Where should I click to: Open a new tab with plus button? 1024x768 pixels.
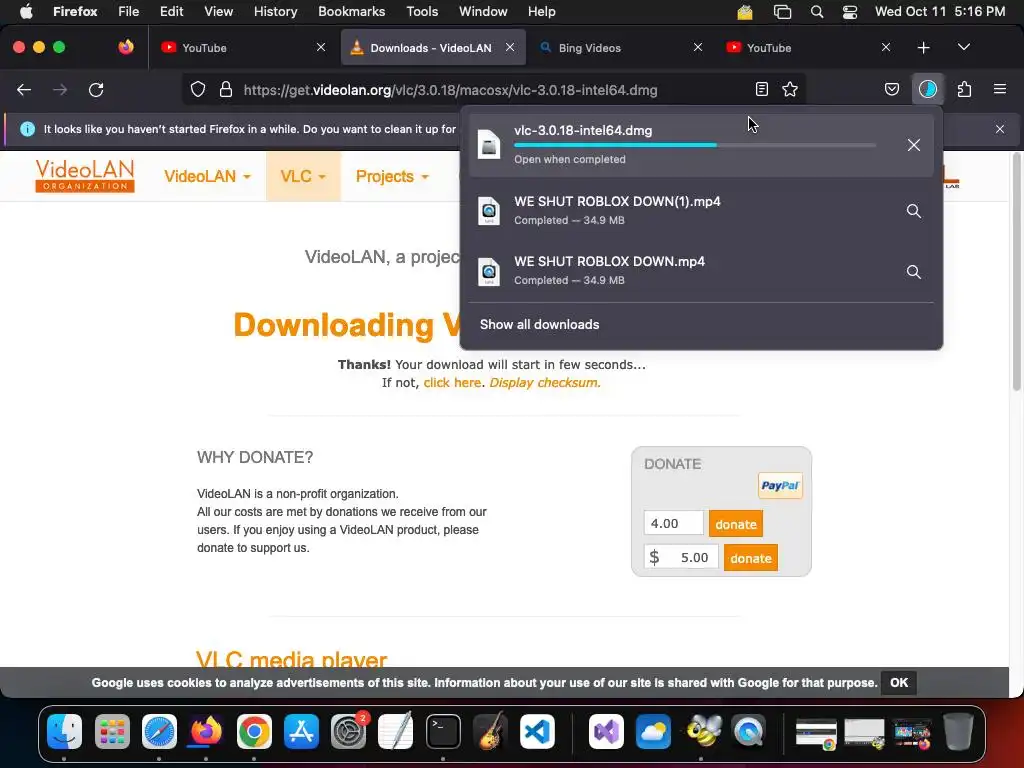click(x=923, y=48)
